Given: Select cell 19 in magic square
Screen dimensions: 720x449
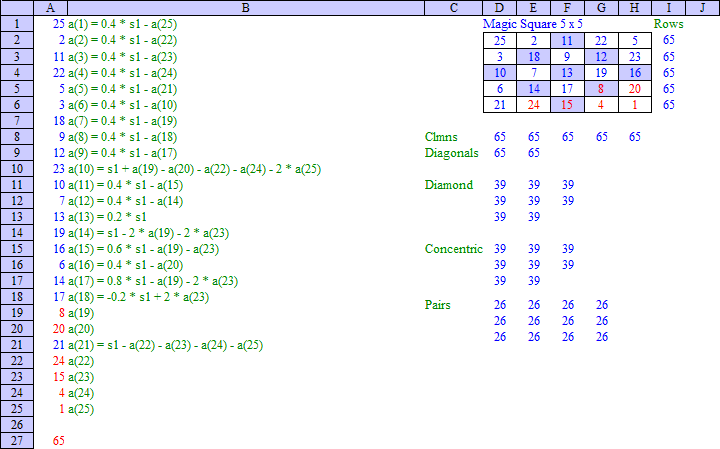Looking at the screenshot, I should click(x=601, y=73).
